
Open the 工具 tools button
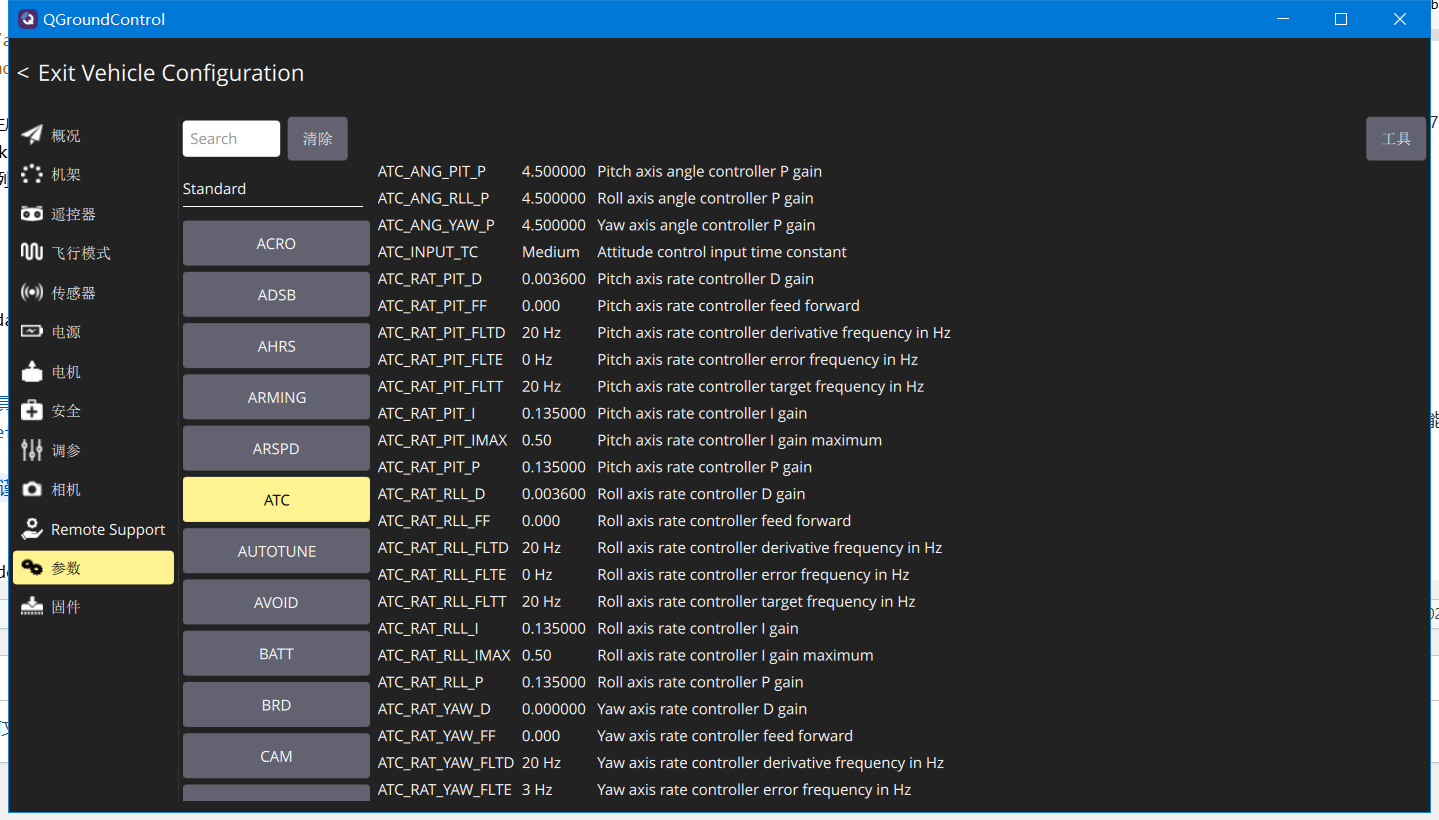[x=1395, y=139]
